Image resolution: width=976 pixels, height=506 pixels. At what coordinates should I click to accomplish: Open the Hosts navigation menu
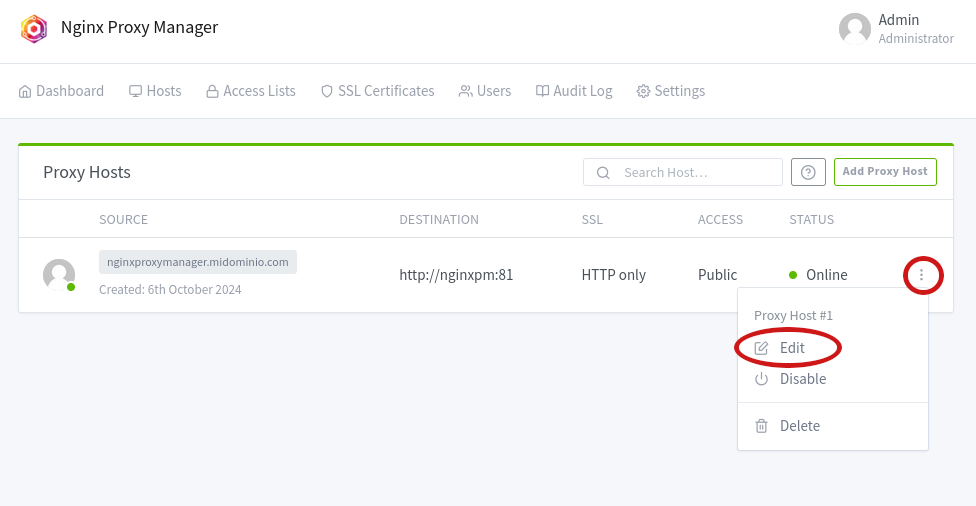pyautogui.click(x=155, y=91)
